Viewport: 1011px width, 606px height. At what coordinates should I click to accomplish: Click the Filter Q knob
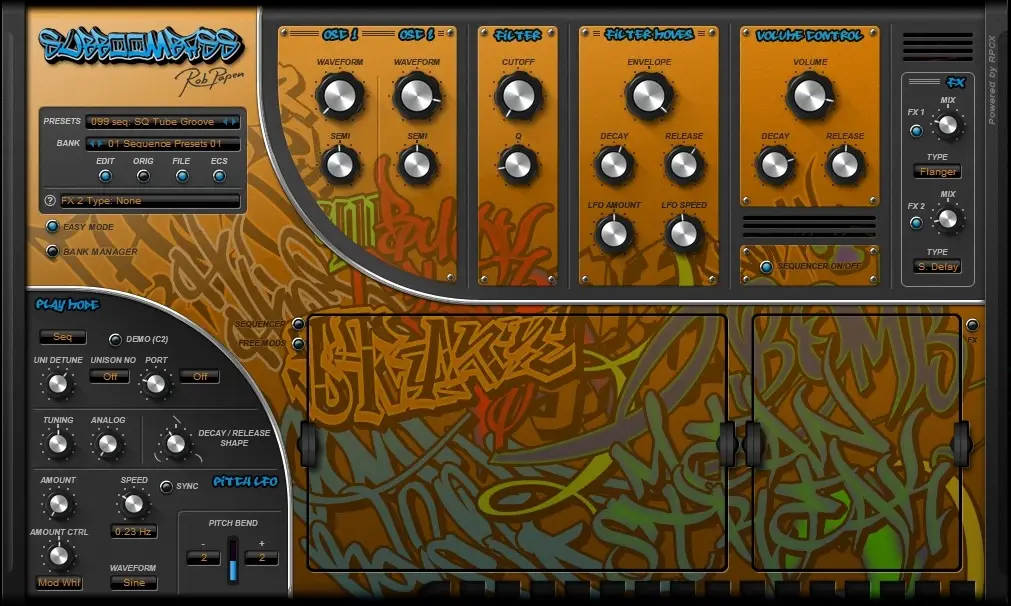[x=518, y=164]
